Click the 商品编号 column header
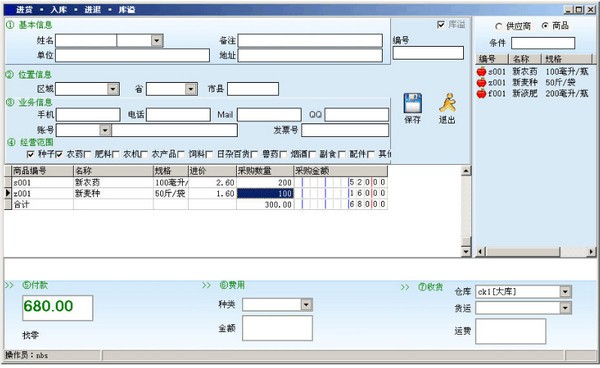The height and width of the screenshot is (368, 600). 42,171
